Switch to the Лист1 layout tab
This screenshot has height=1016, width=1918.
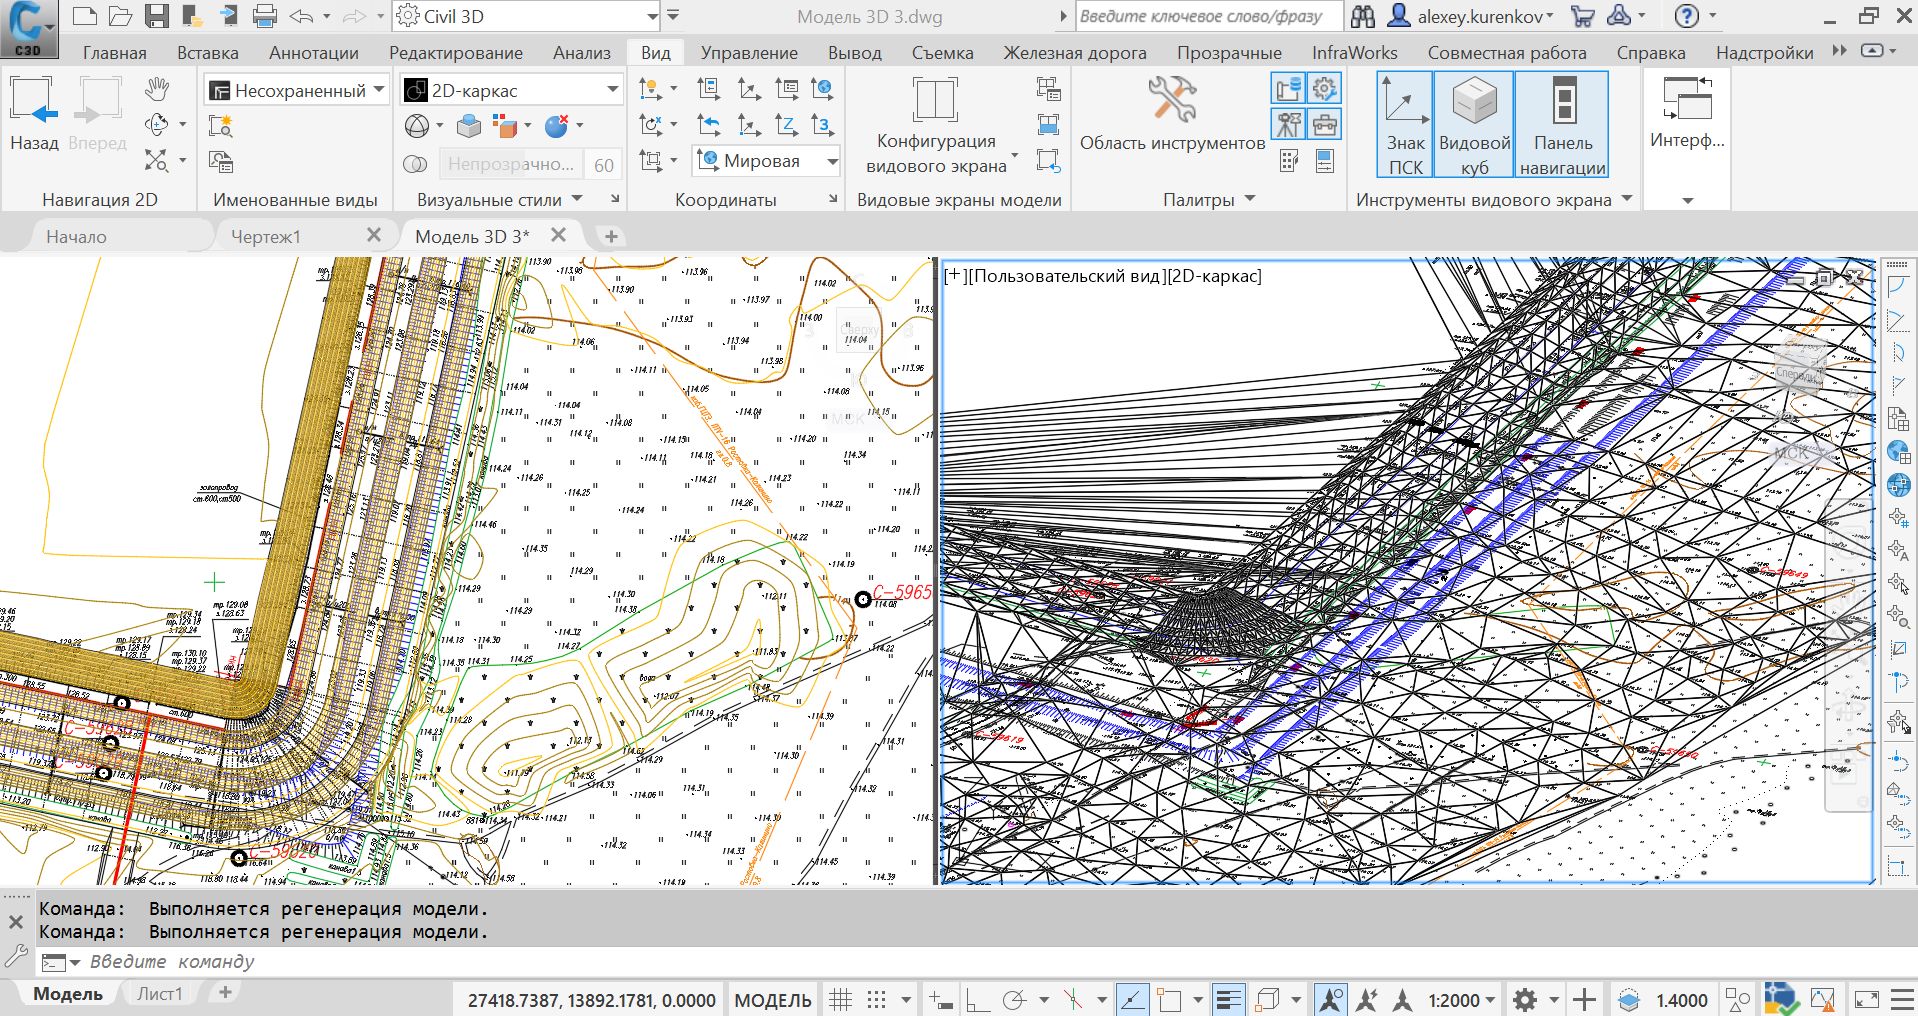coord(160,993)
